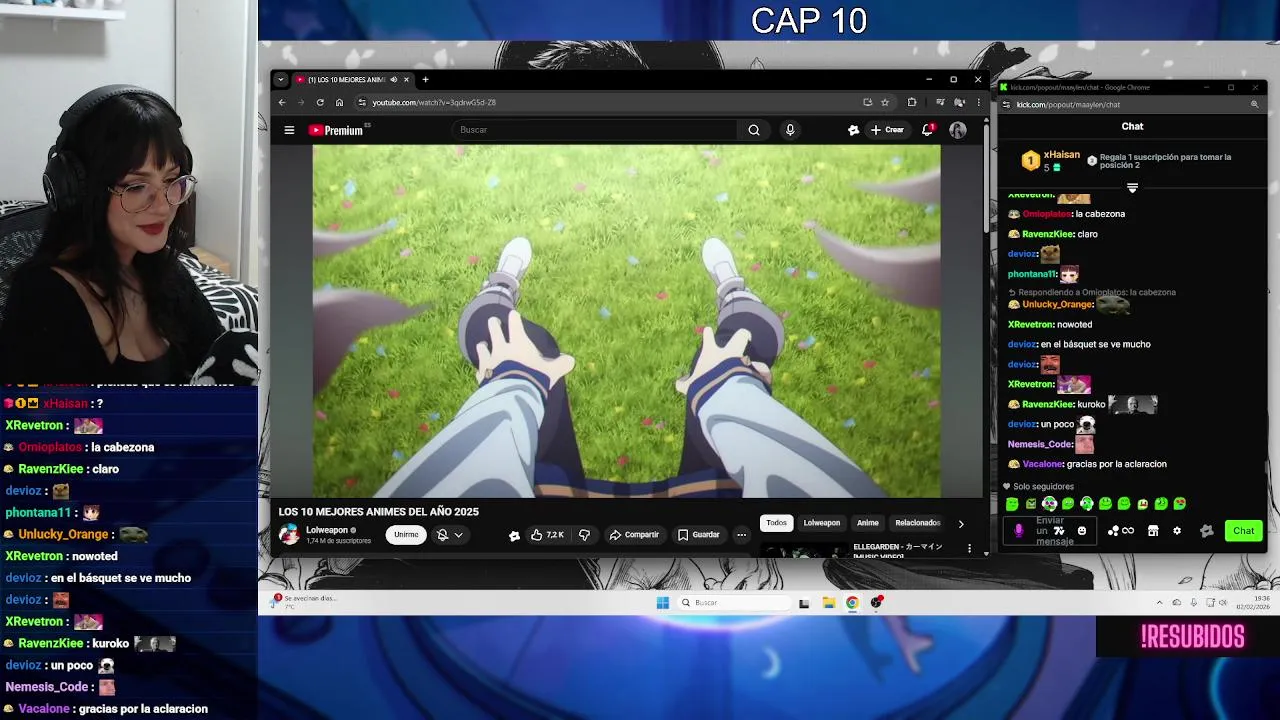The image size is (1280, 720).
Task: Focus Windows taskbar Buscar search box
Action: (735, 602)
